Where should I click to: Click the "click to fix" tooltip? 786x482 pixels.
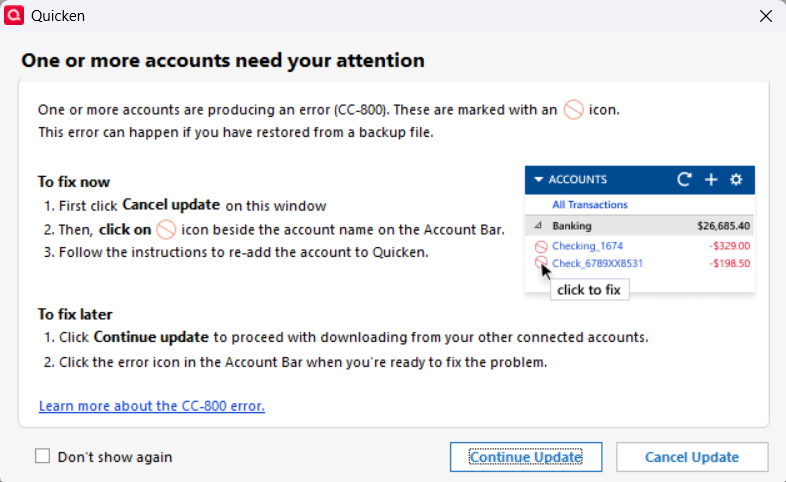[589, 290]
